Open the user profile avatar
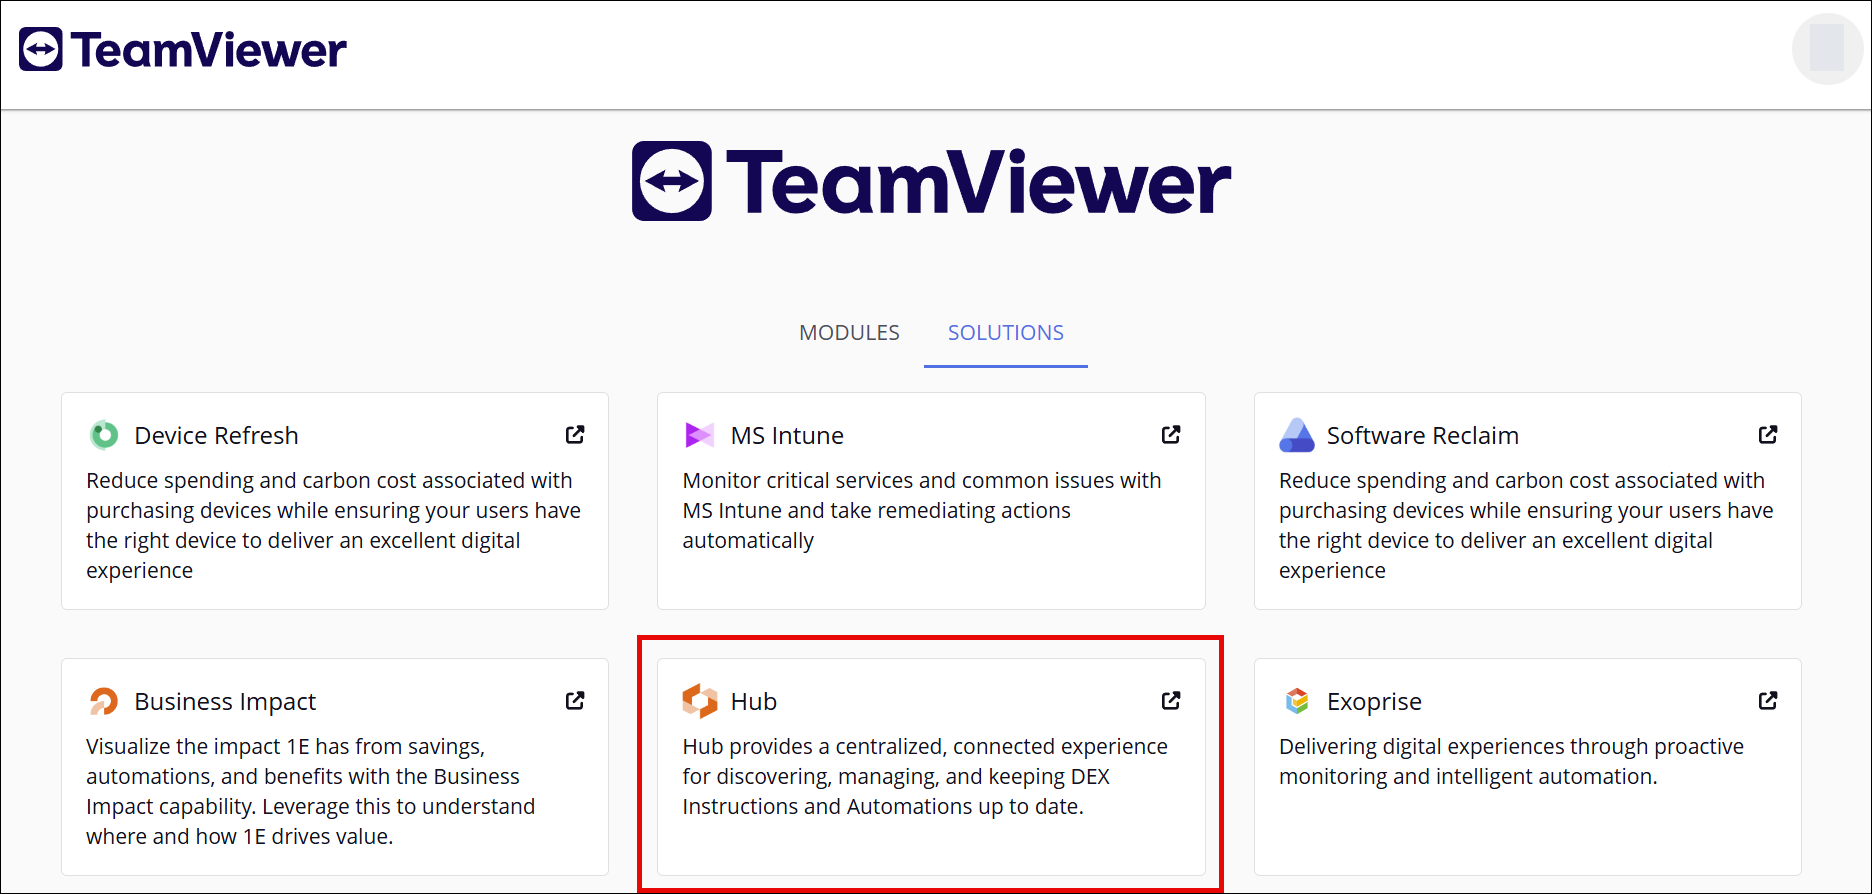The height and width of the screenshot is (894, 1872). tap(1826, 49)
